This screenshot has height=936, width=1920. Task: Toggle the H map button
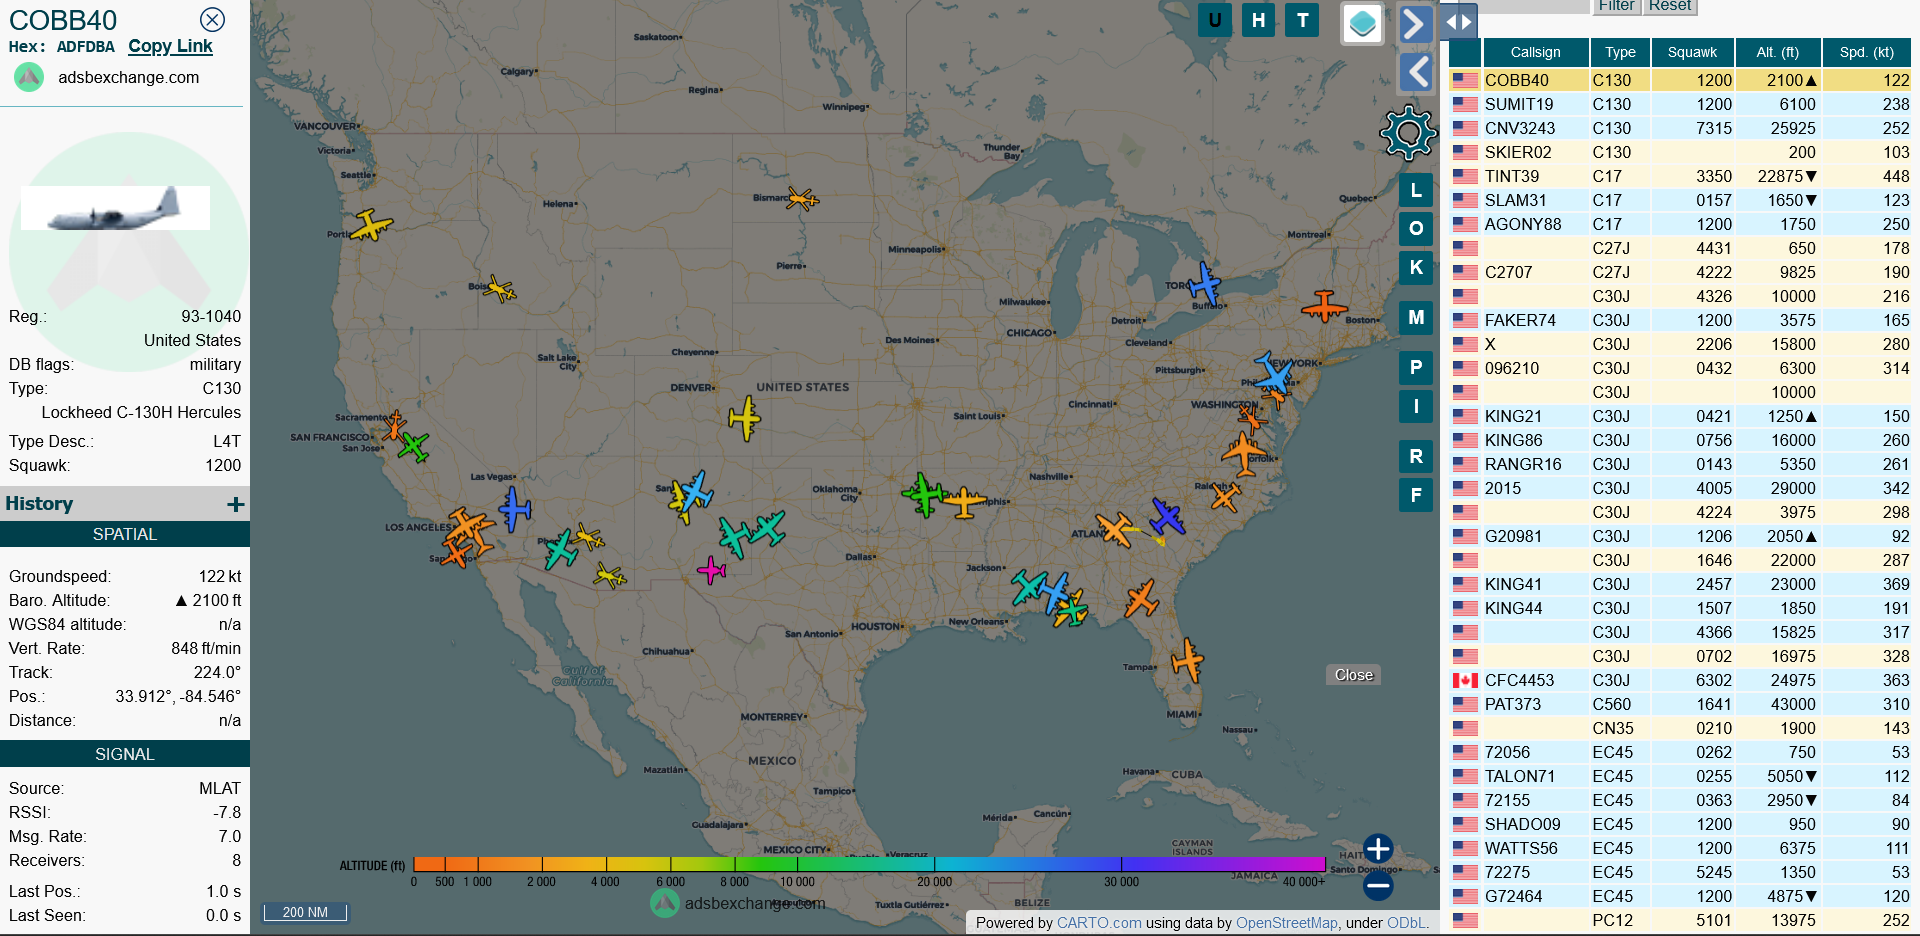tap(1258, 20)
